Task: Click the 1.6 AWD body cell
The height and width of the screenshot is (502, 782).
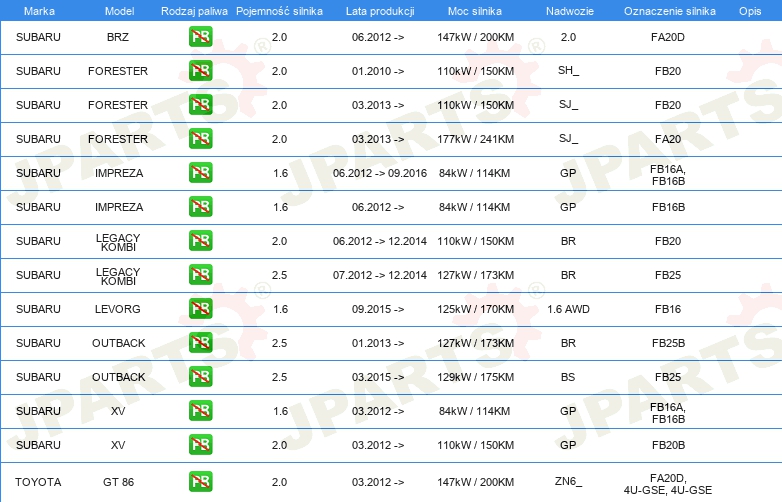Action: 568,309
